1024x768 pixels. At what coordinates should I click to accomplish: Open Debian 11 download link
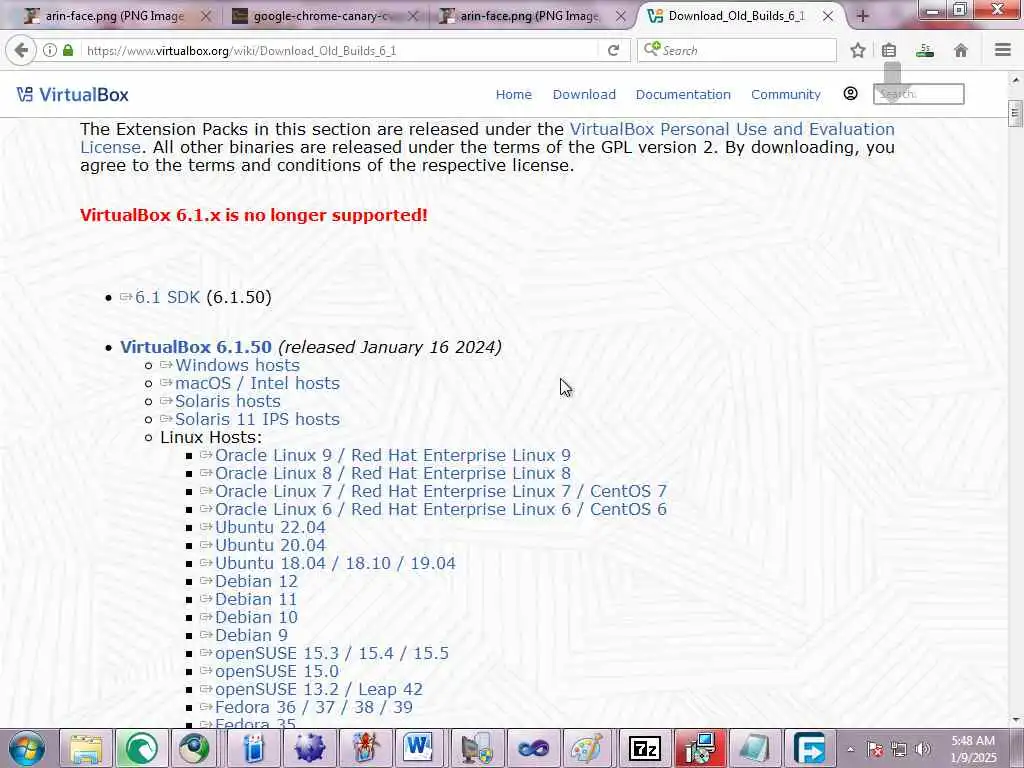[x=256, y=599]
